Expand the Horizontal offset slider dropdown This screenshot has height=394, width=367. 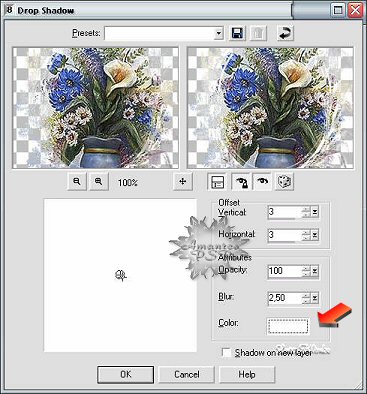click(315, 235)
